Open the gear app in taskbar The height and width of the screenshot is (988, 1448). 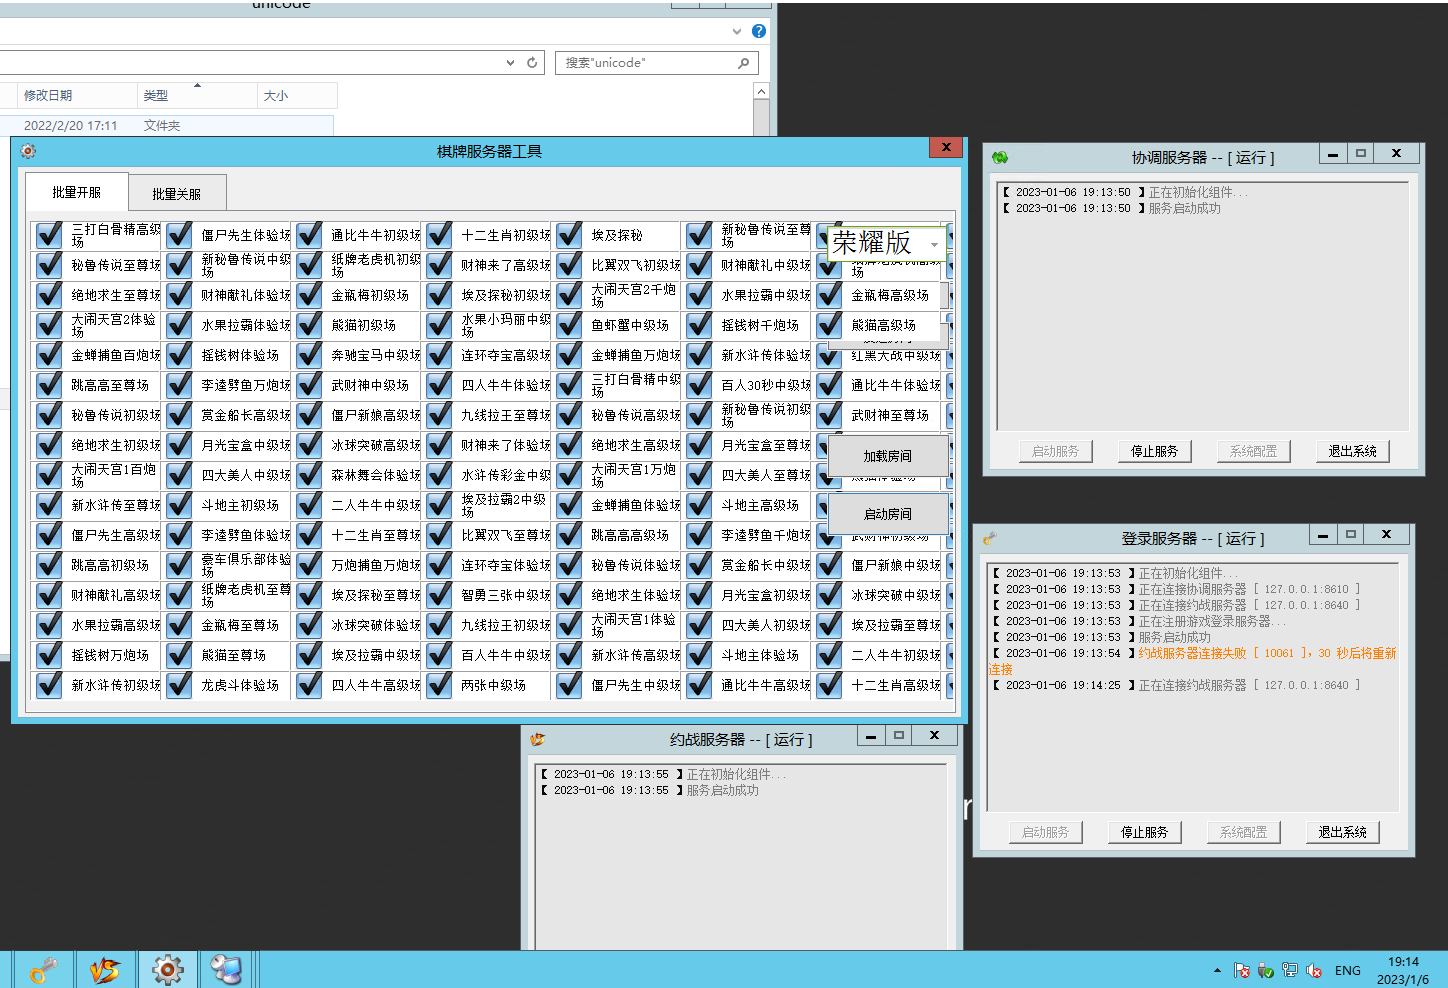pos(167,969)
